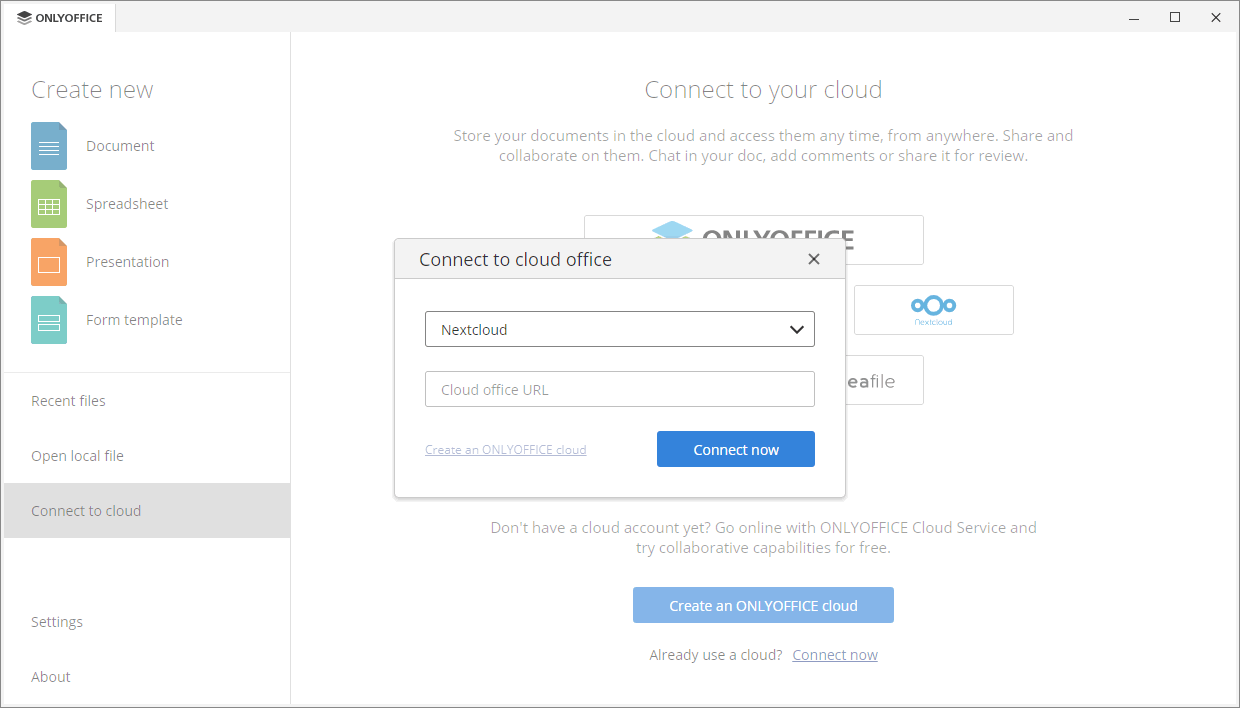
Task: Select the Seafile provider card
Action: click(x=884, y=380)
